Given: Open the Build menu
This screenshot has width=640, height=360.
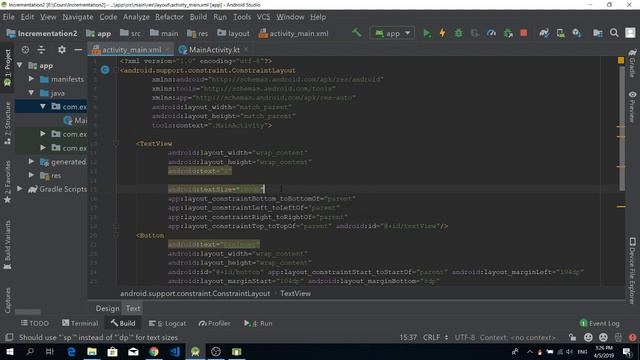Looking at the screenshot, I should point(198,17).
